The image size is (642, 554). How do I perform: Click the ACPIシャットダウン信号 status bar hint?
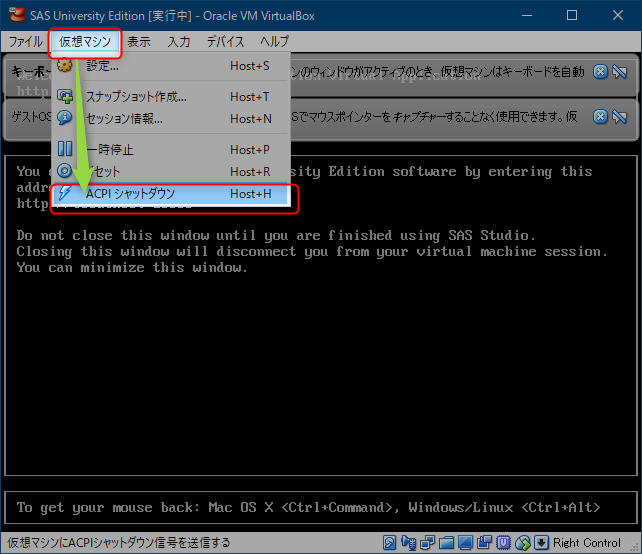point(119,543)
